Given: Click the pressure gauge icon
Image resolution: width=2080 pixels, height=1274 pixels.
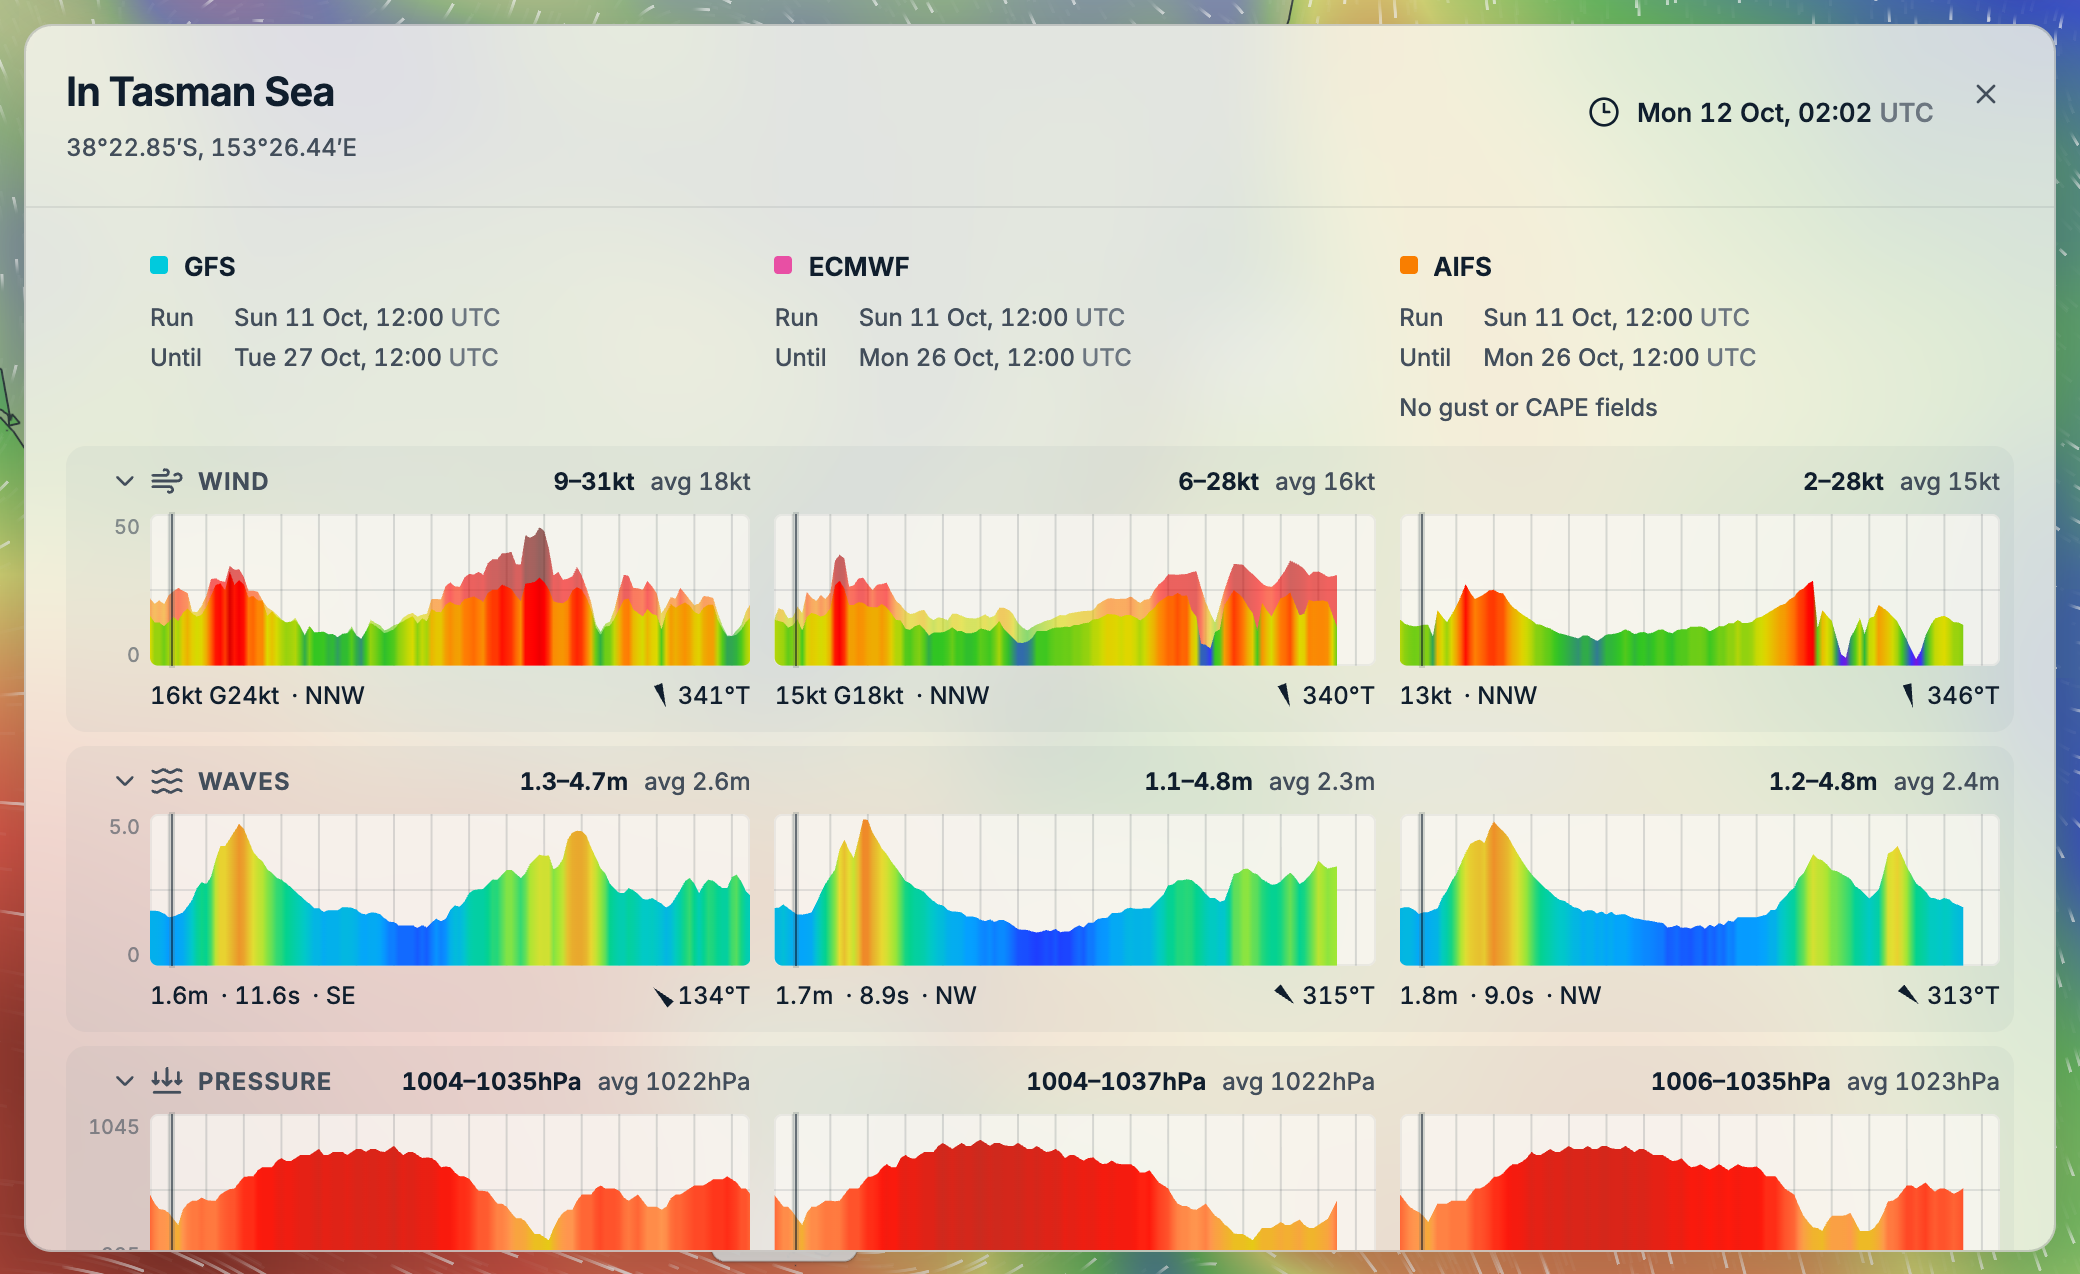Looking at the screenshot, I should (167, 1081).
